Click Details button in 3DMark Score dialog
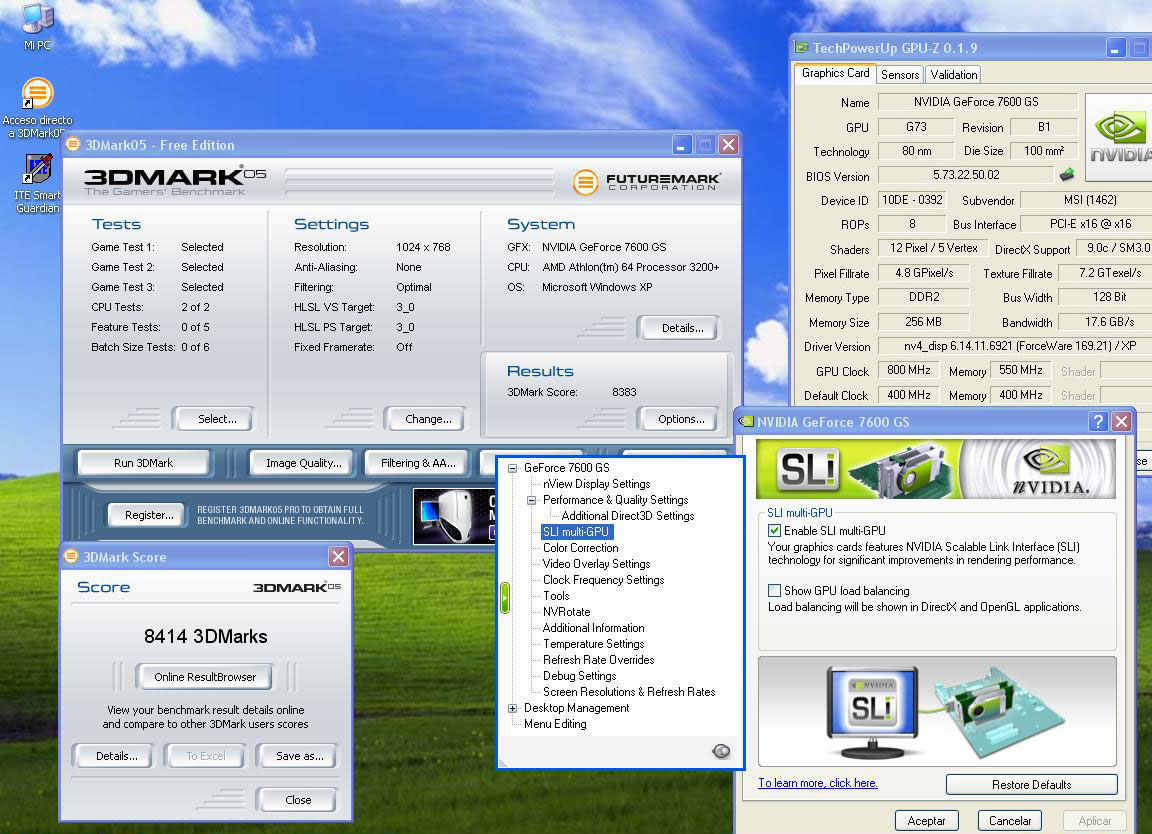The height and width of the screenshot is (834, 1152). 115,756
